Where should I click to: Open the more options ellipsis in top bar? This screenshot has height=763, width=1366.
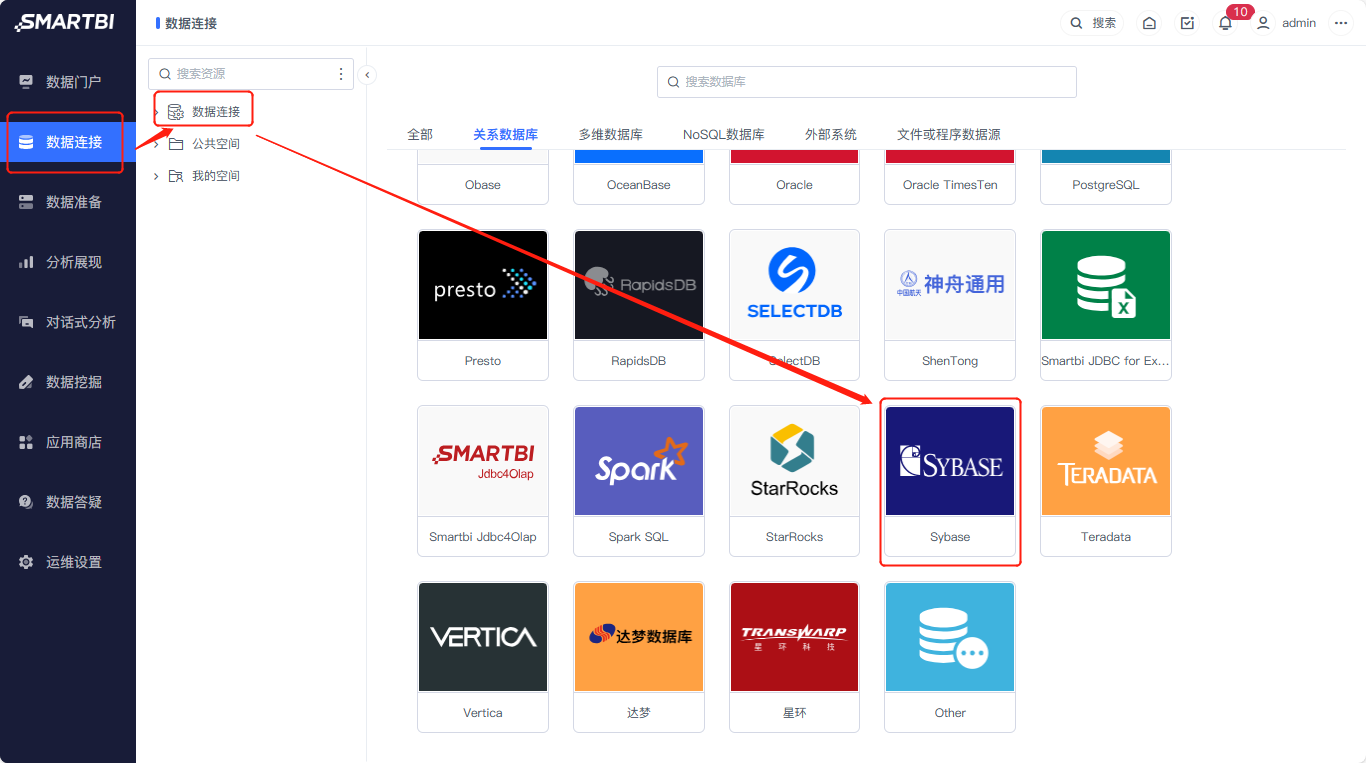1341,23
